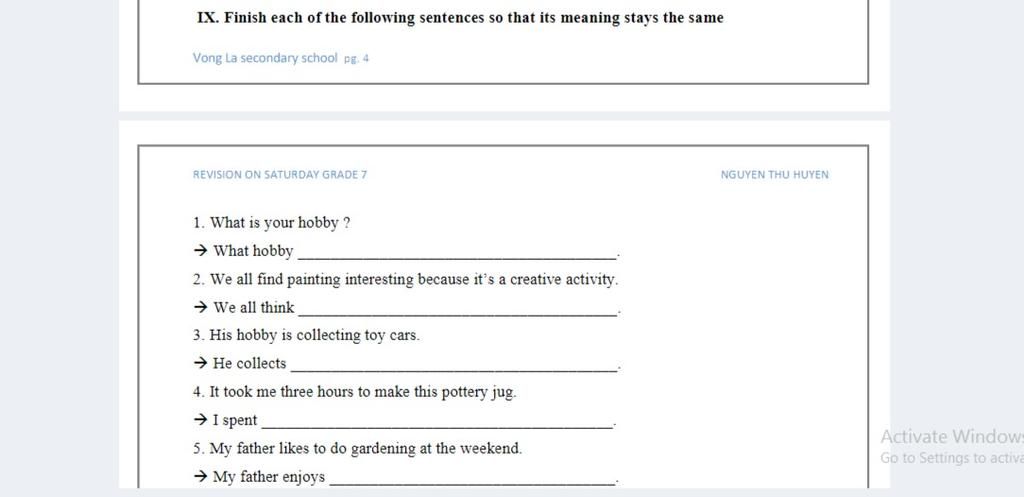The image size is (1024, 497).
Task: Click the arrow before "What hobby"
Action: [x=200, y=251]
